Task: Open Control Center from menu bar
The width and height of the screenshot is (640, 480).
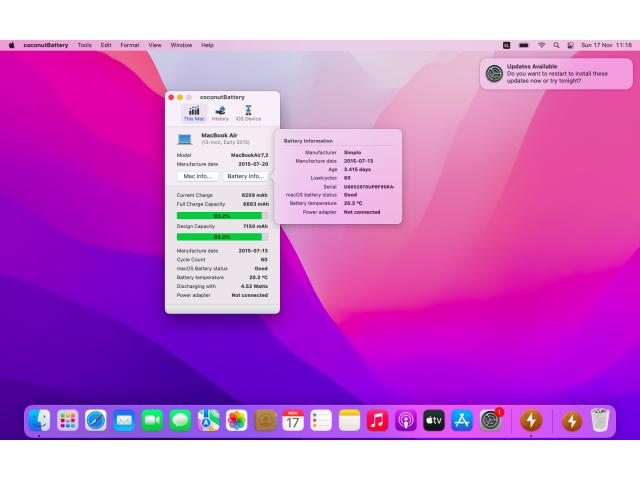Action: pos(571,45)
